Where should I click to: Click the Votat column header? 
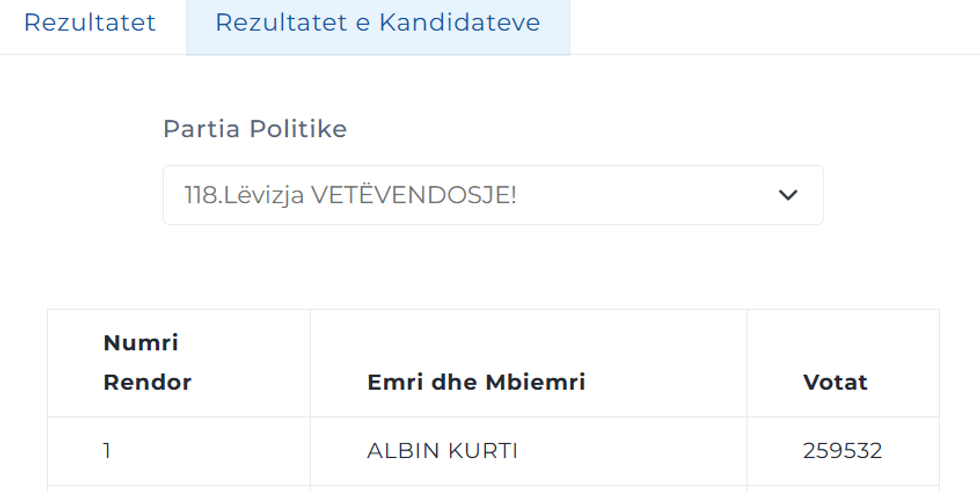point(835,382)
